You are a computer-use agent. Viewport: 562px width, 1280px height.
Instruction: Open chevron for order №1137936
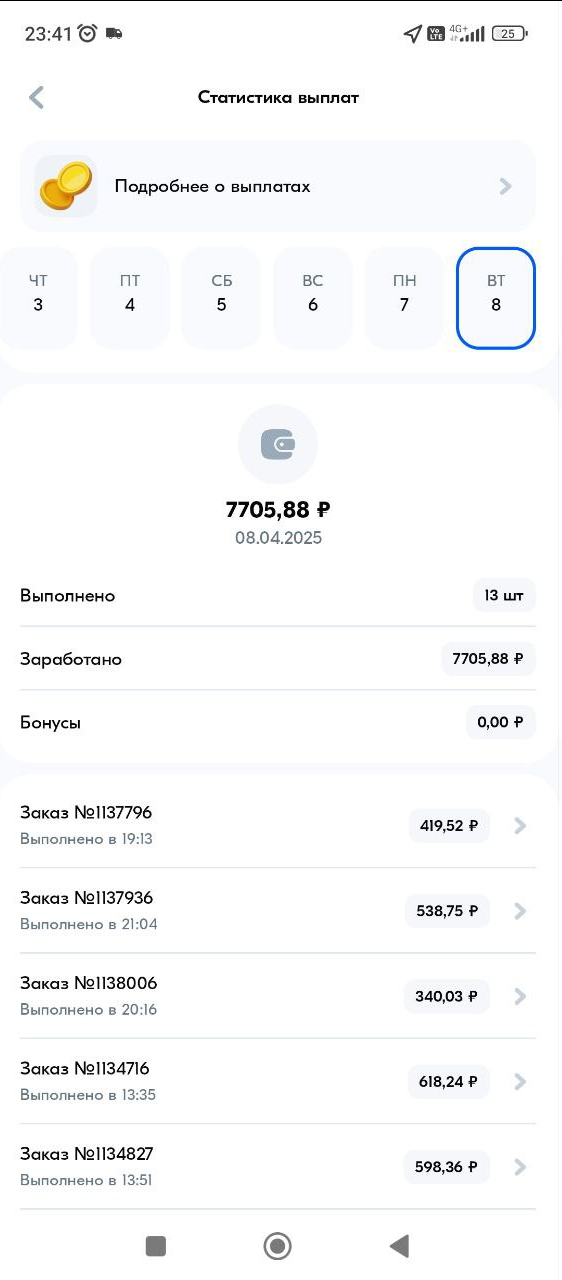[x=519, y=911]
